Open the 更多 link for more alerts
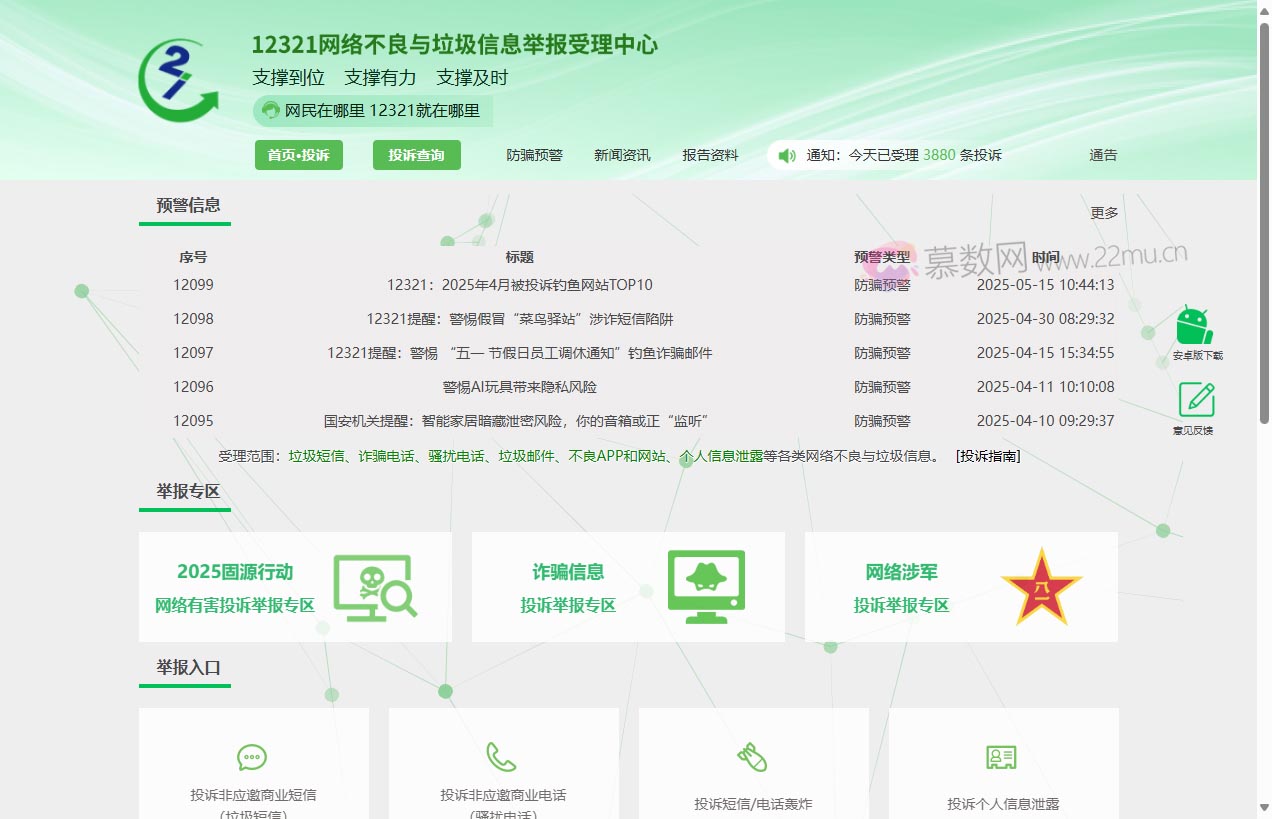Viewport: 1272px width, 819px height. click(1103, 212)
